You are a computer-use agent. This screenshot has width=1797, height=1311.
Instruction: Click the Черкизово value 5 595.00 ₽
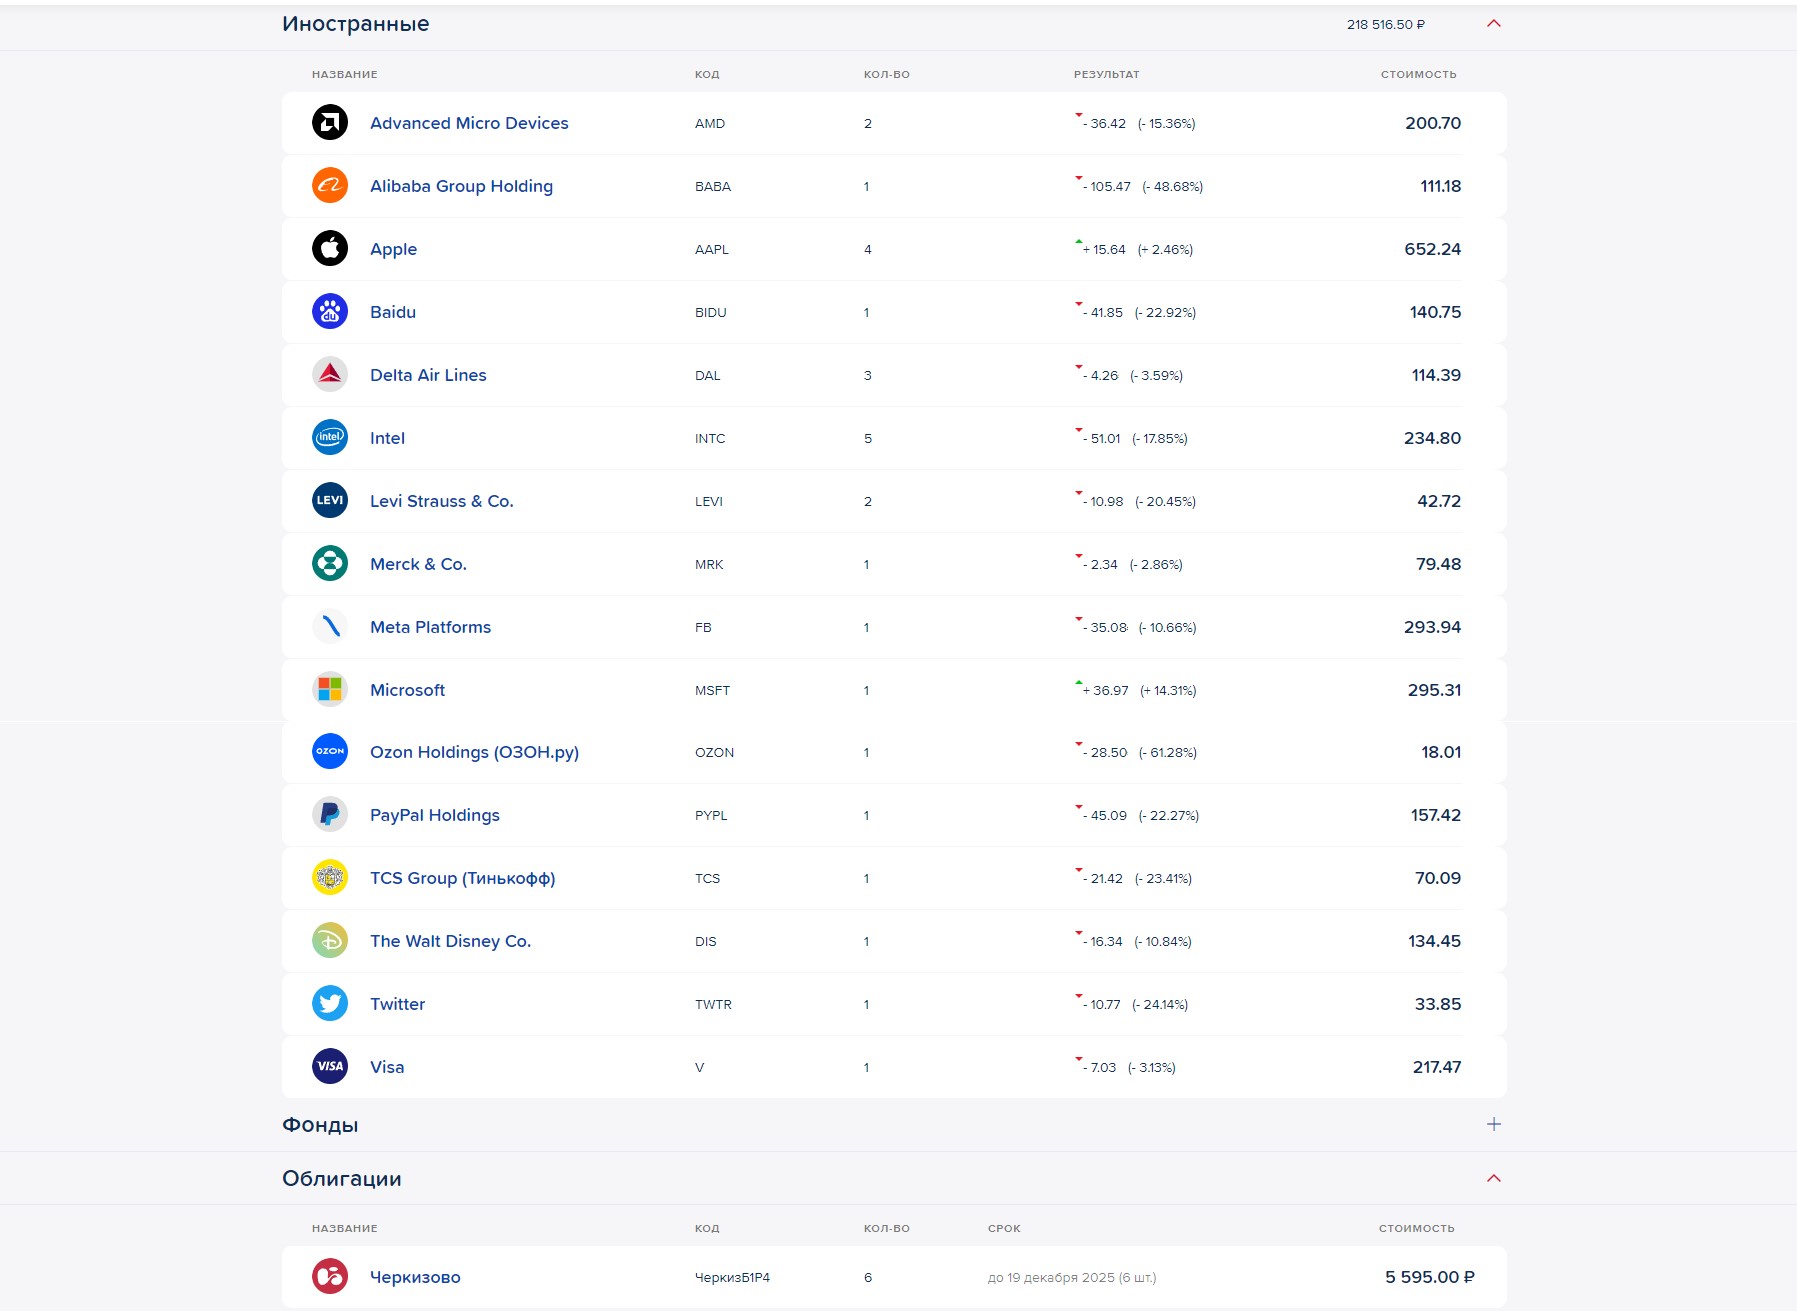(x=1430, y=1277)
